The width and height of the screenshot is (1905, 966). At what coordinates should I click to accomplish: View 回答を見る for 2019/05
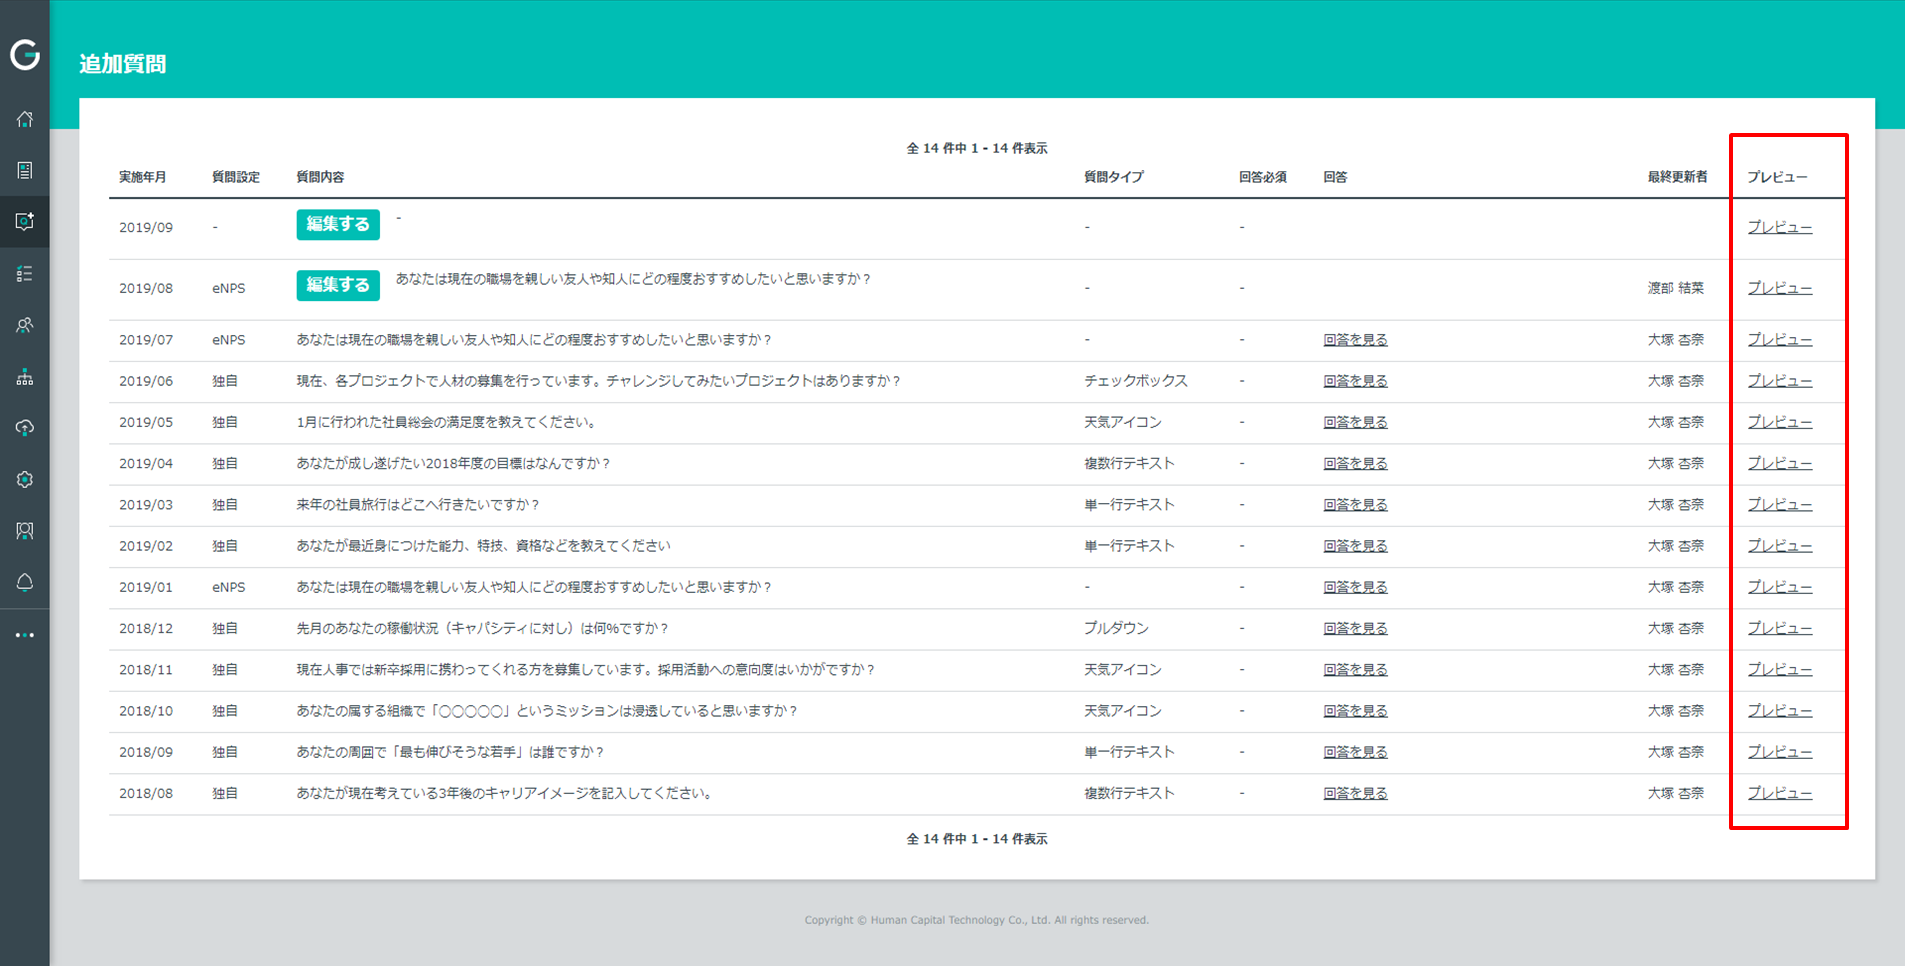1355,422
